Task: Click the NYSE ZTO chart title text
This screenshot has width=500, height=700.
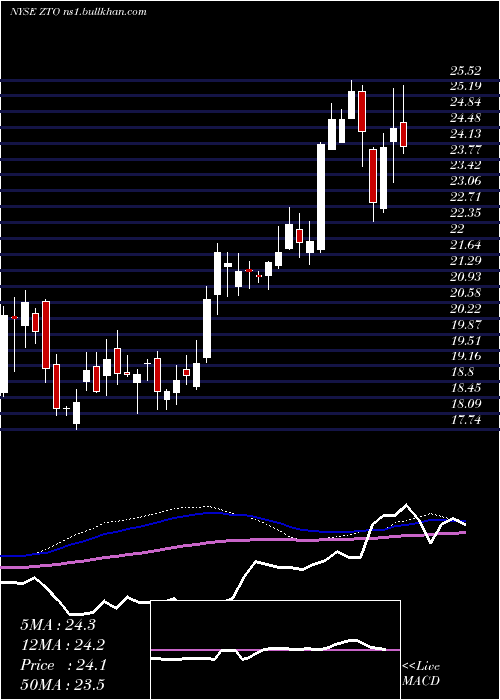Action: point(79,12)
